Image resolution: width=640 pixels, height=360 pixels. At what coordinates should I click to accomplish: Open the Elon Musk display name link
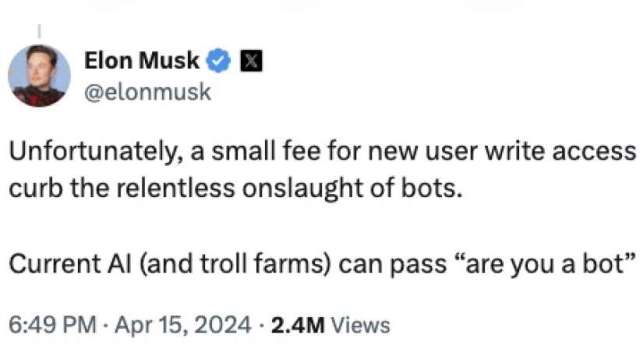tap(142, 60)
